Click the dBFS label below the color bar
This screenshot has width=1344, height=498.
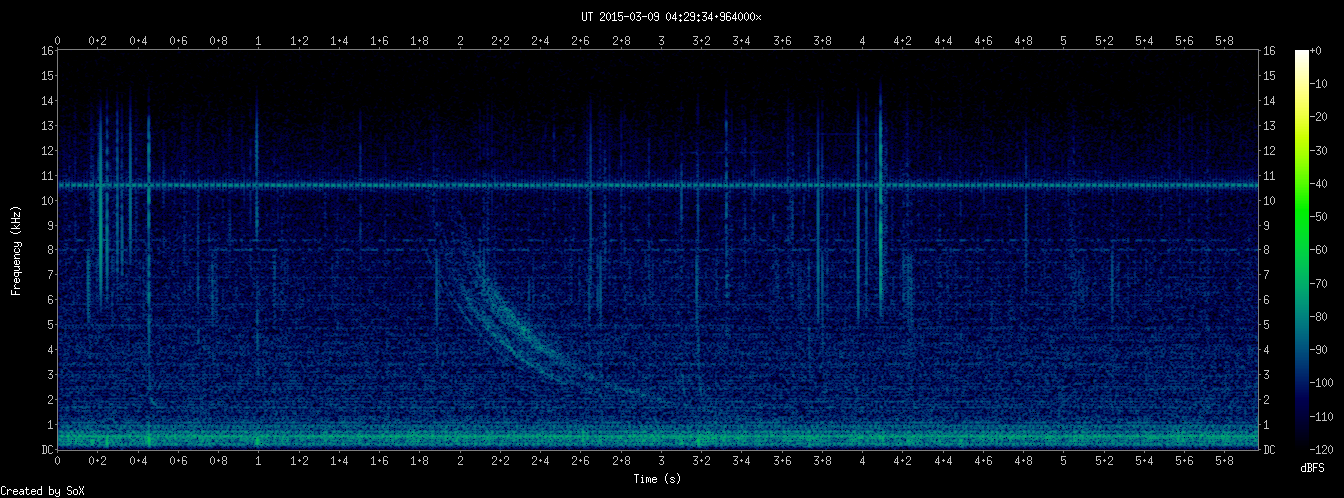(1313, 468)
